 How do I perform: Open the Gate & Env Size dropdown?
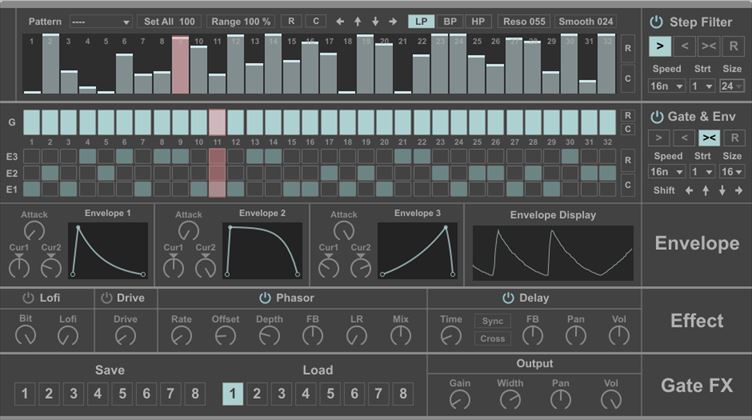[732, 172]
